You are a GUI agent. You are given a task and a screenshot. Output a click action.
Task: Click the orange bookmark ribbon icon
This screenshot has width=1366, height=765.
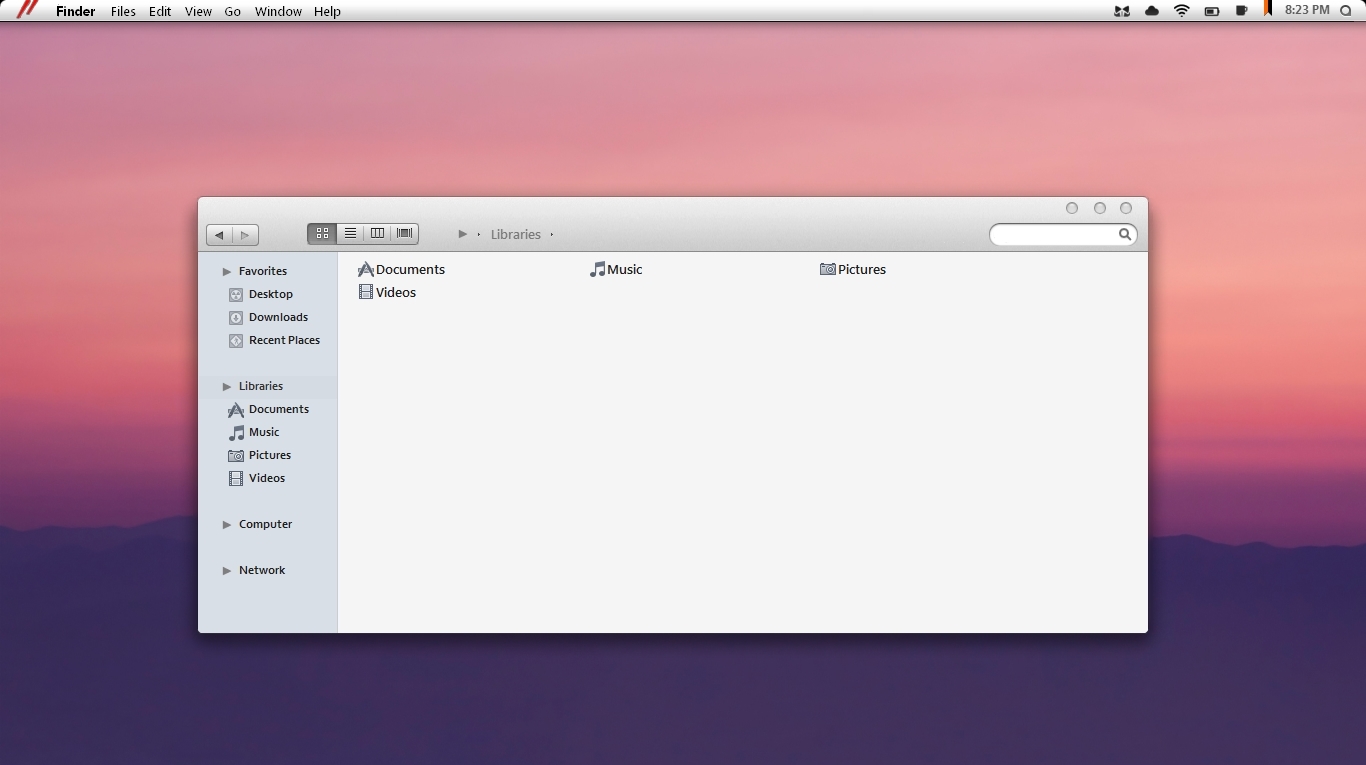coord(1268,9)
